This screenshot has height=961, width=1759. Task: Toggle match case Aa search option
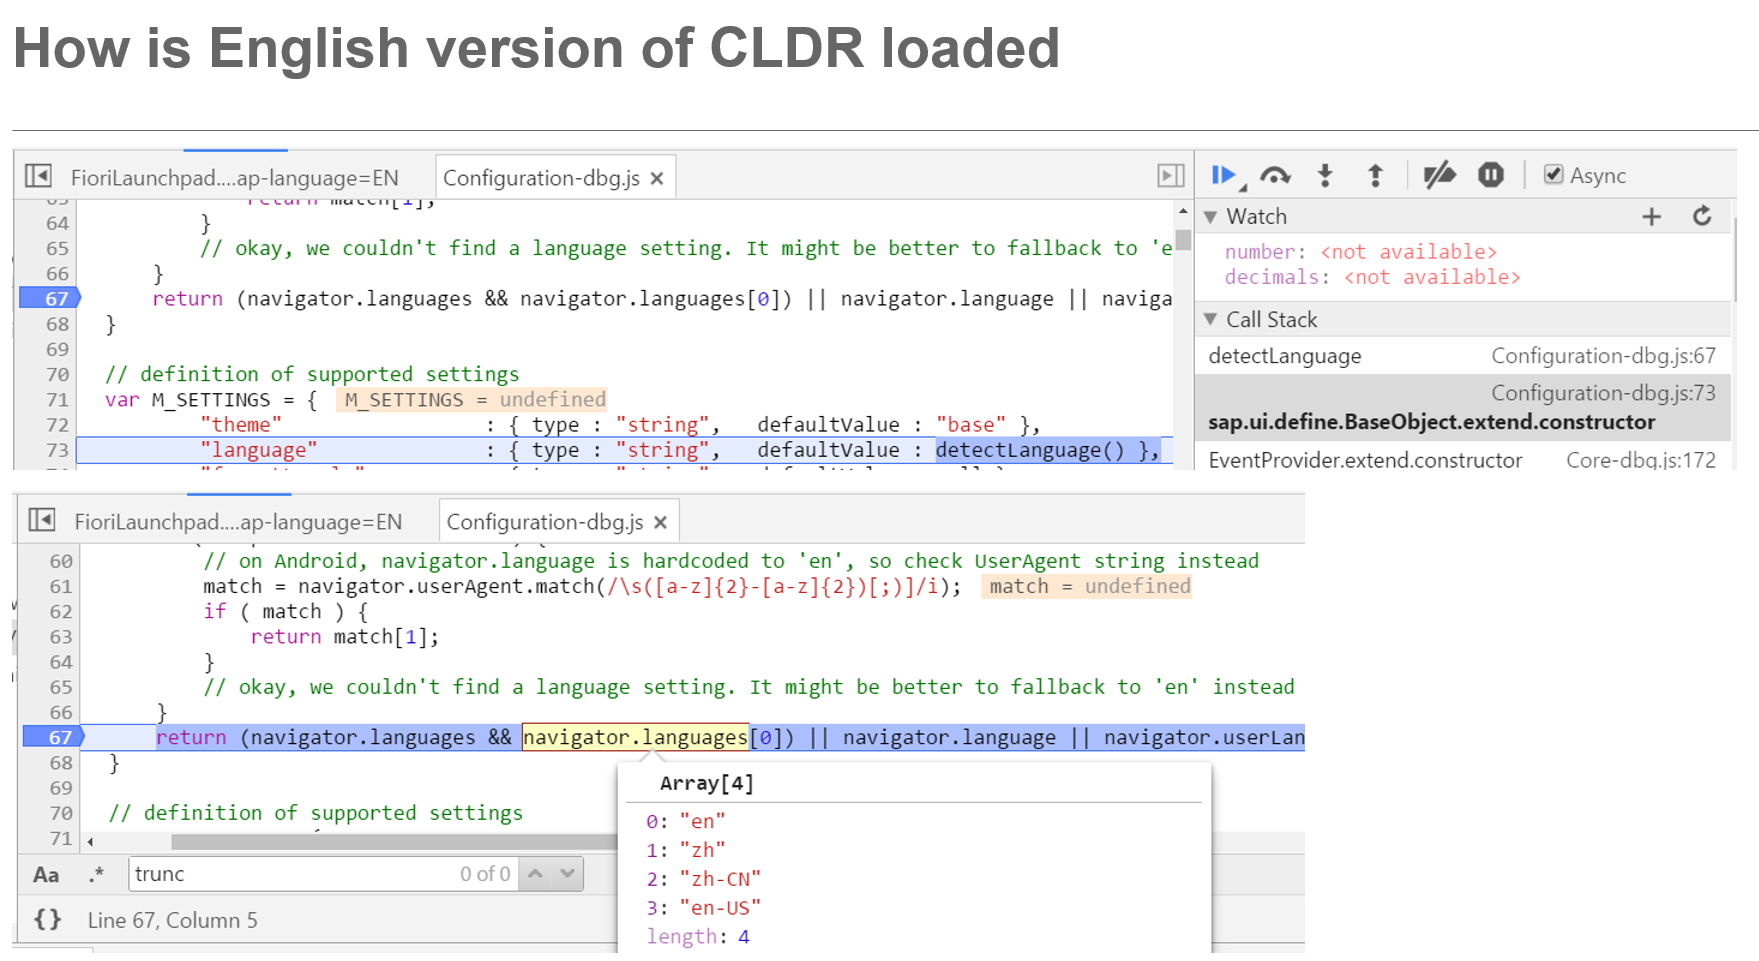(x=46, y=875)
